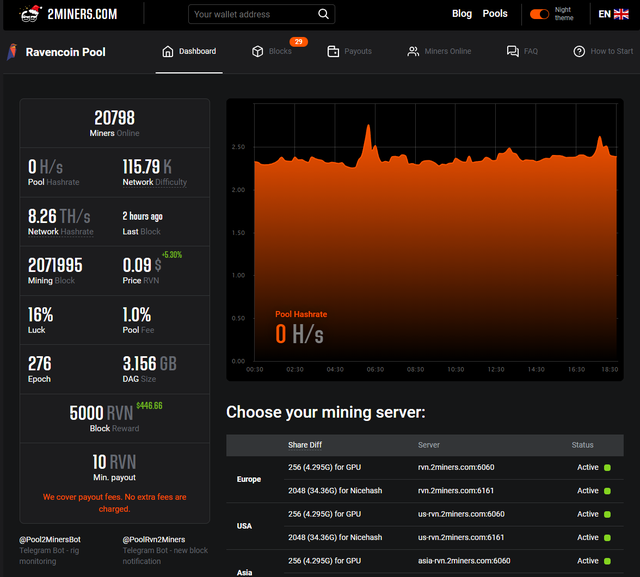Screen dimensions: 640x577
Task: Click the 0.09 $ RVN price
Action: coord(142,265)
